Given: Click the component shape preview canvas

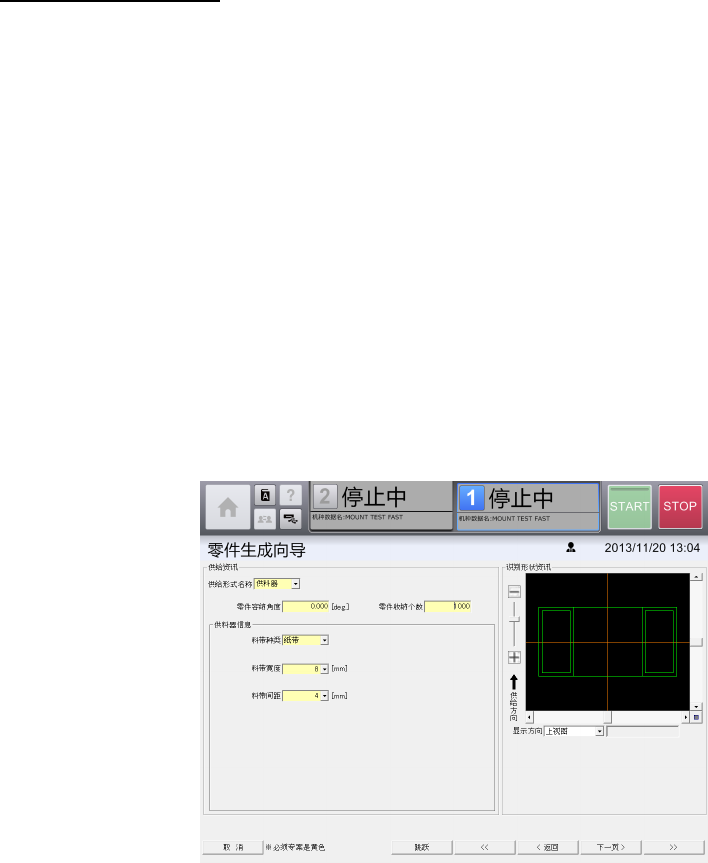Looking at the screenshot, I should [608, 642].
